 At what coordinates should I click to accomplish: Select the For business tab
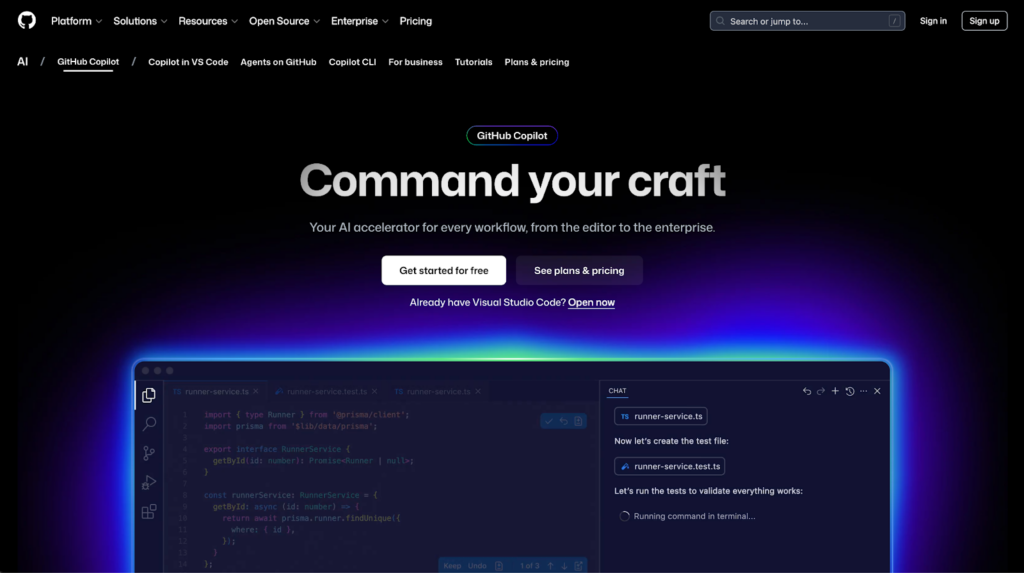415,62
